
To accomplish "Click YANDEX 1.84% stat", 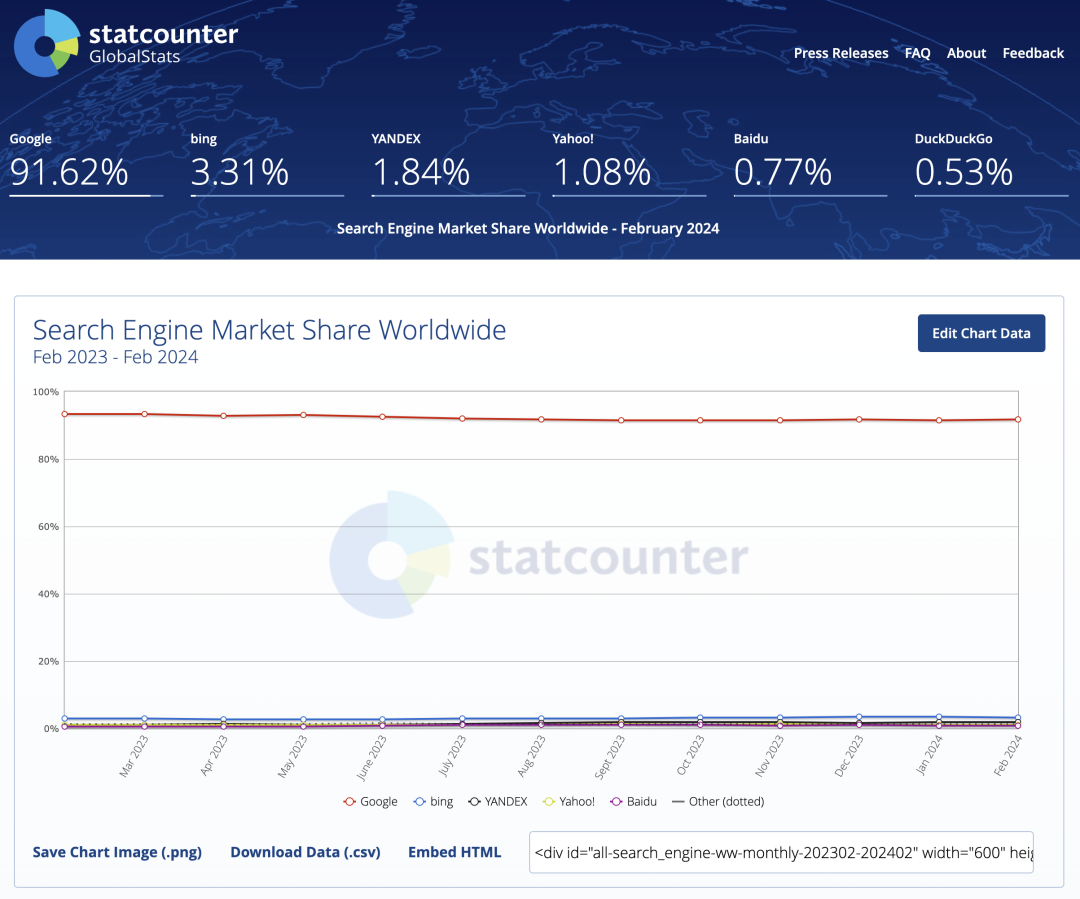I will (448, 163).
